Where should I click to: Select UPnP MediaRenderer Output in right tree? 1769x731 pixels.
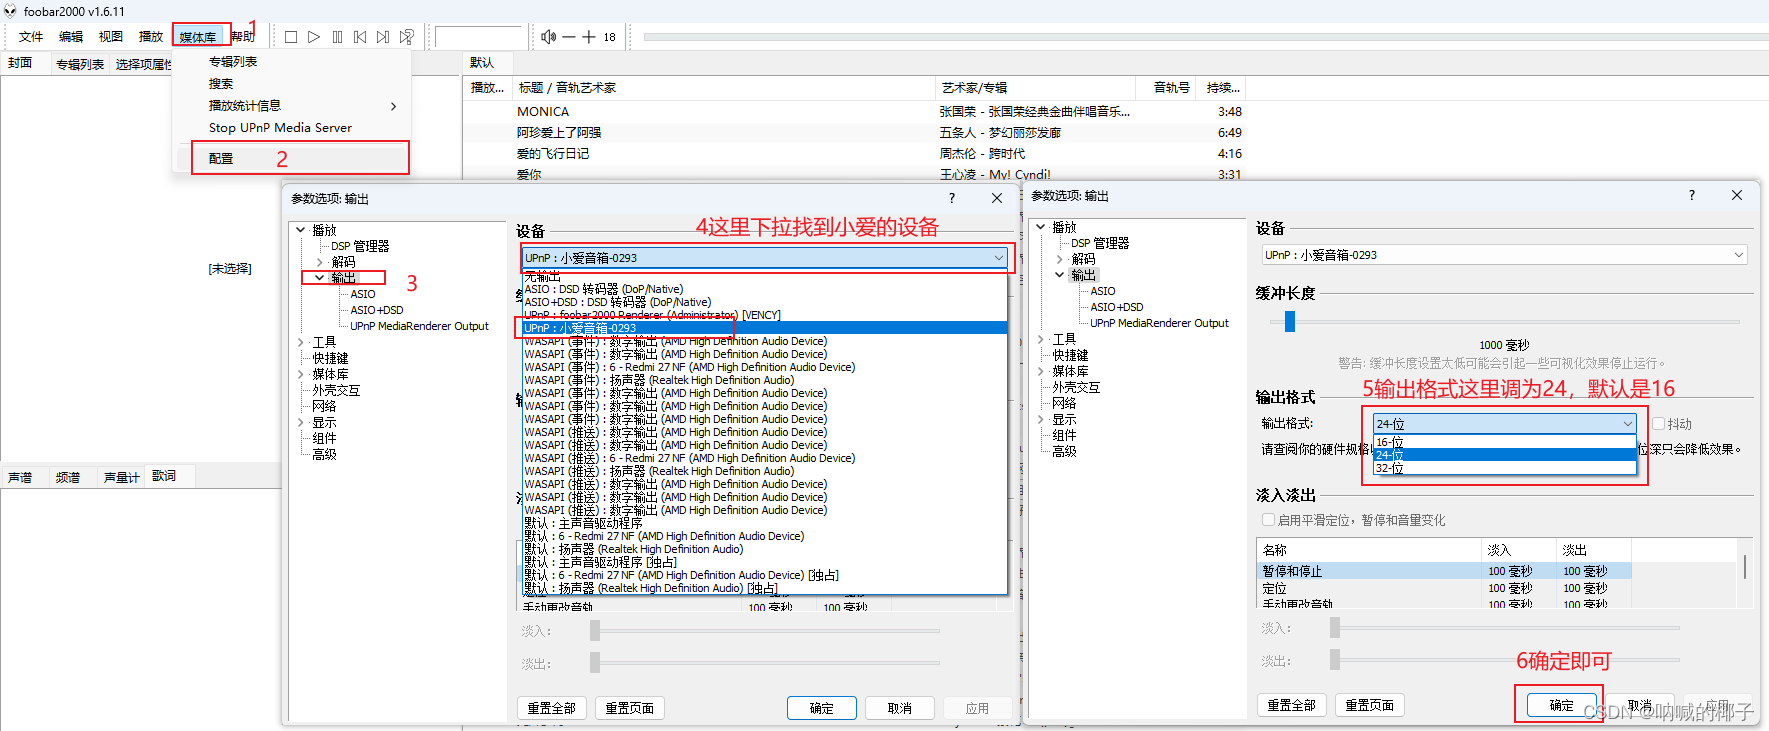[1160, 323]
